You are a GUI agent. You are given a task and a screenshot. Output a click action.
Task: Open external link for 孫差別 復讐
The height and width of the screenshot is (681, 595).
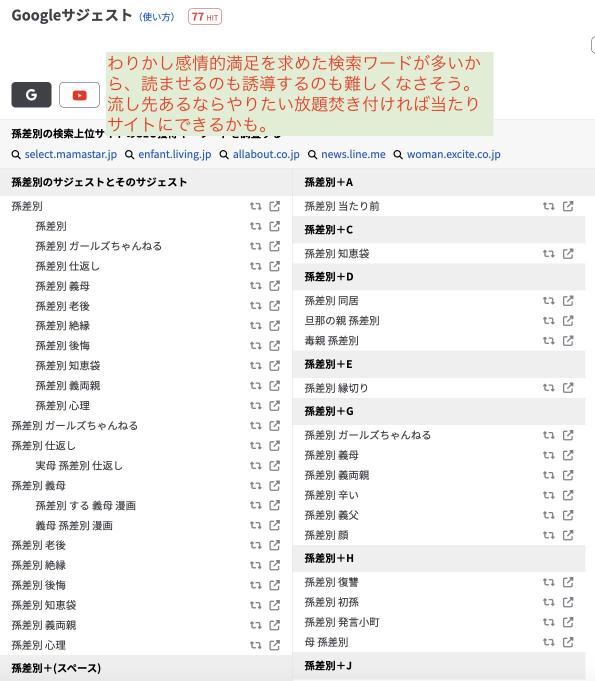coord(568,582)
